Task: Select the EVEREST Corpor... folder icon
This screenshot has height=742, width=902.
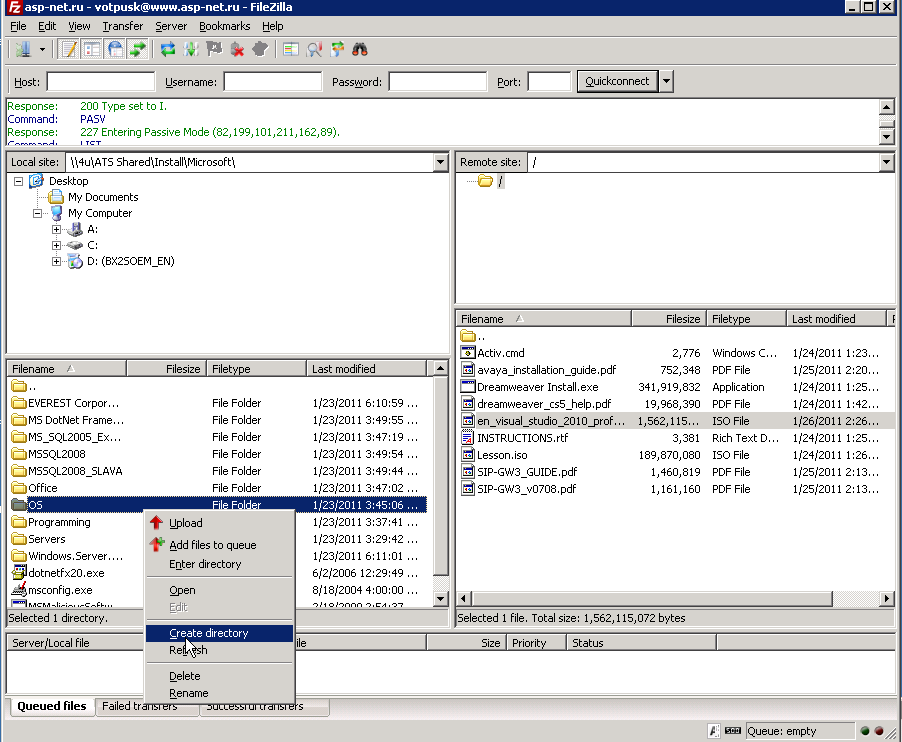Action: (19, 403)
